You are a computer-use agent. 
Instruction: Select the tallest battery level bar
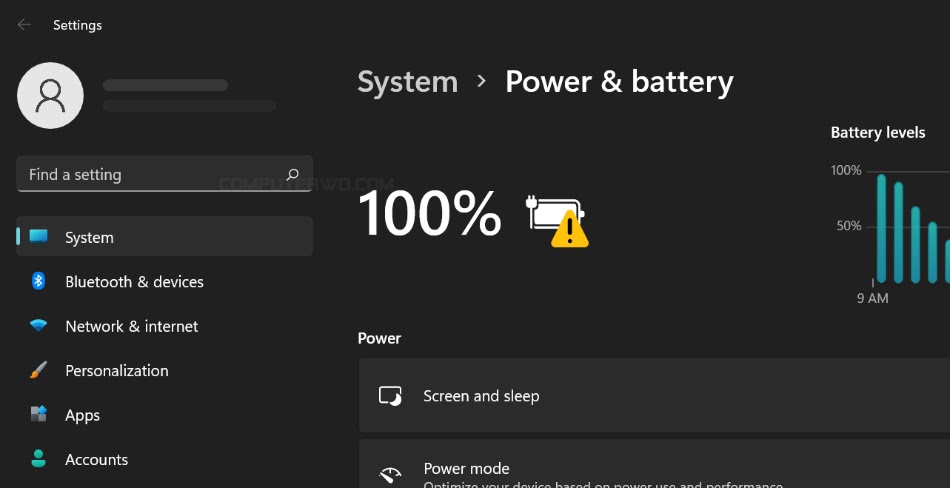click(x=882, y=229)
